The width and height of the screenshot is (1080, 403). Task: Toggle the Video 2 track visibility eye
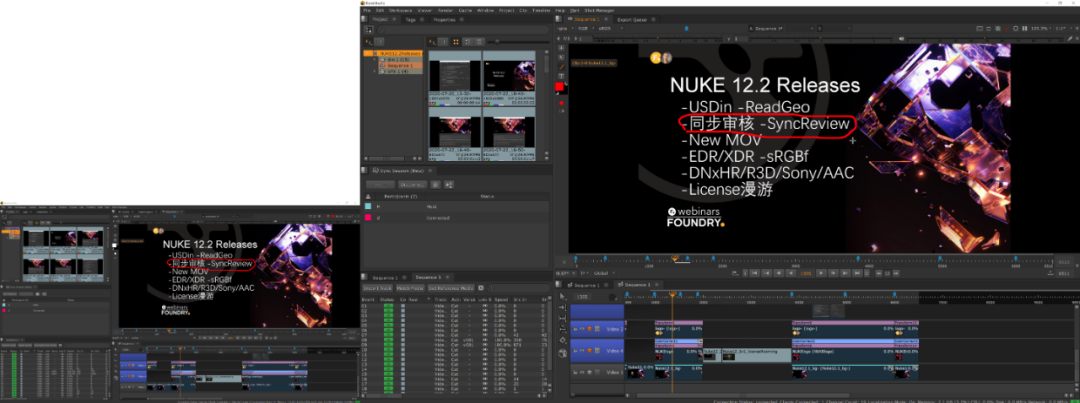tap(582, 329)
